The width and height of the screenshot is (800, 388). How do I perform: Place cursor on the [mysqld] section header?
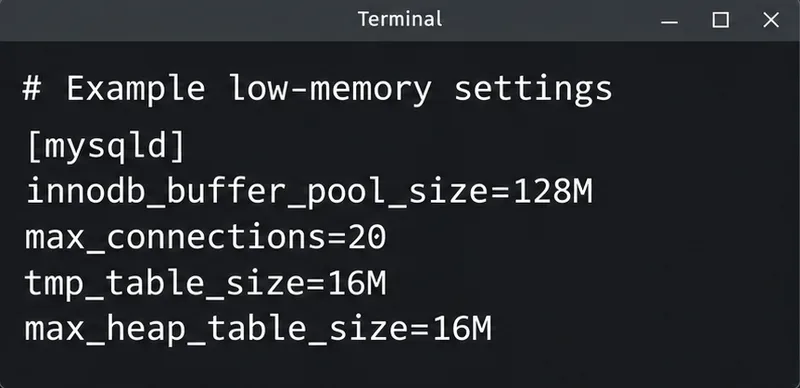pos(106,147)
